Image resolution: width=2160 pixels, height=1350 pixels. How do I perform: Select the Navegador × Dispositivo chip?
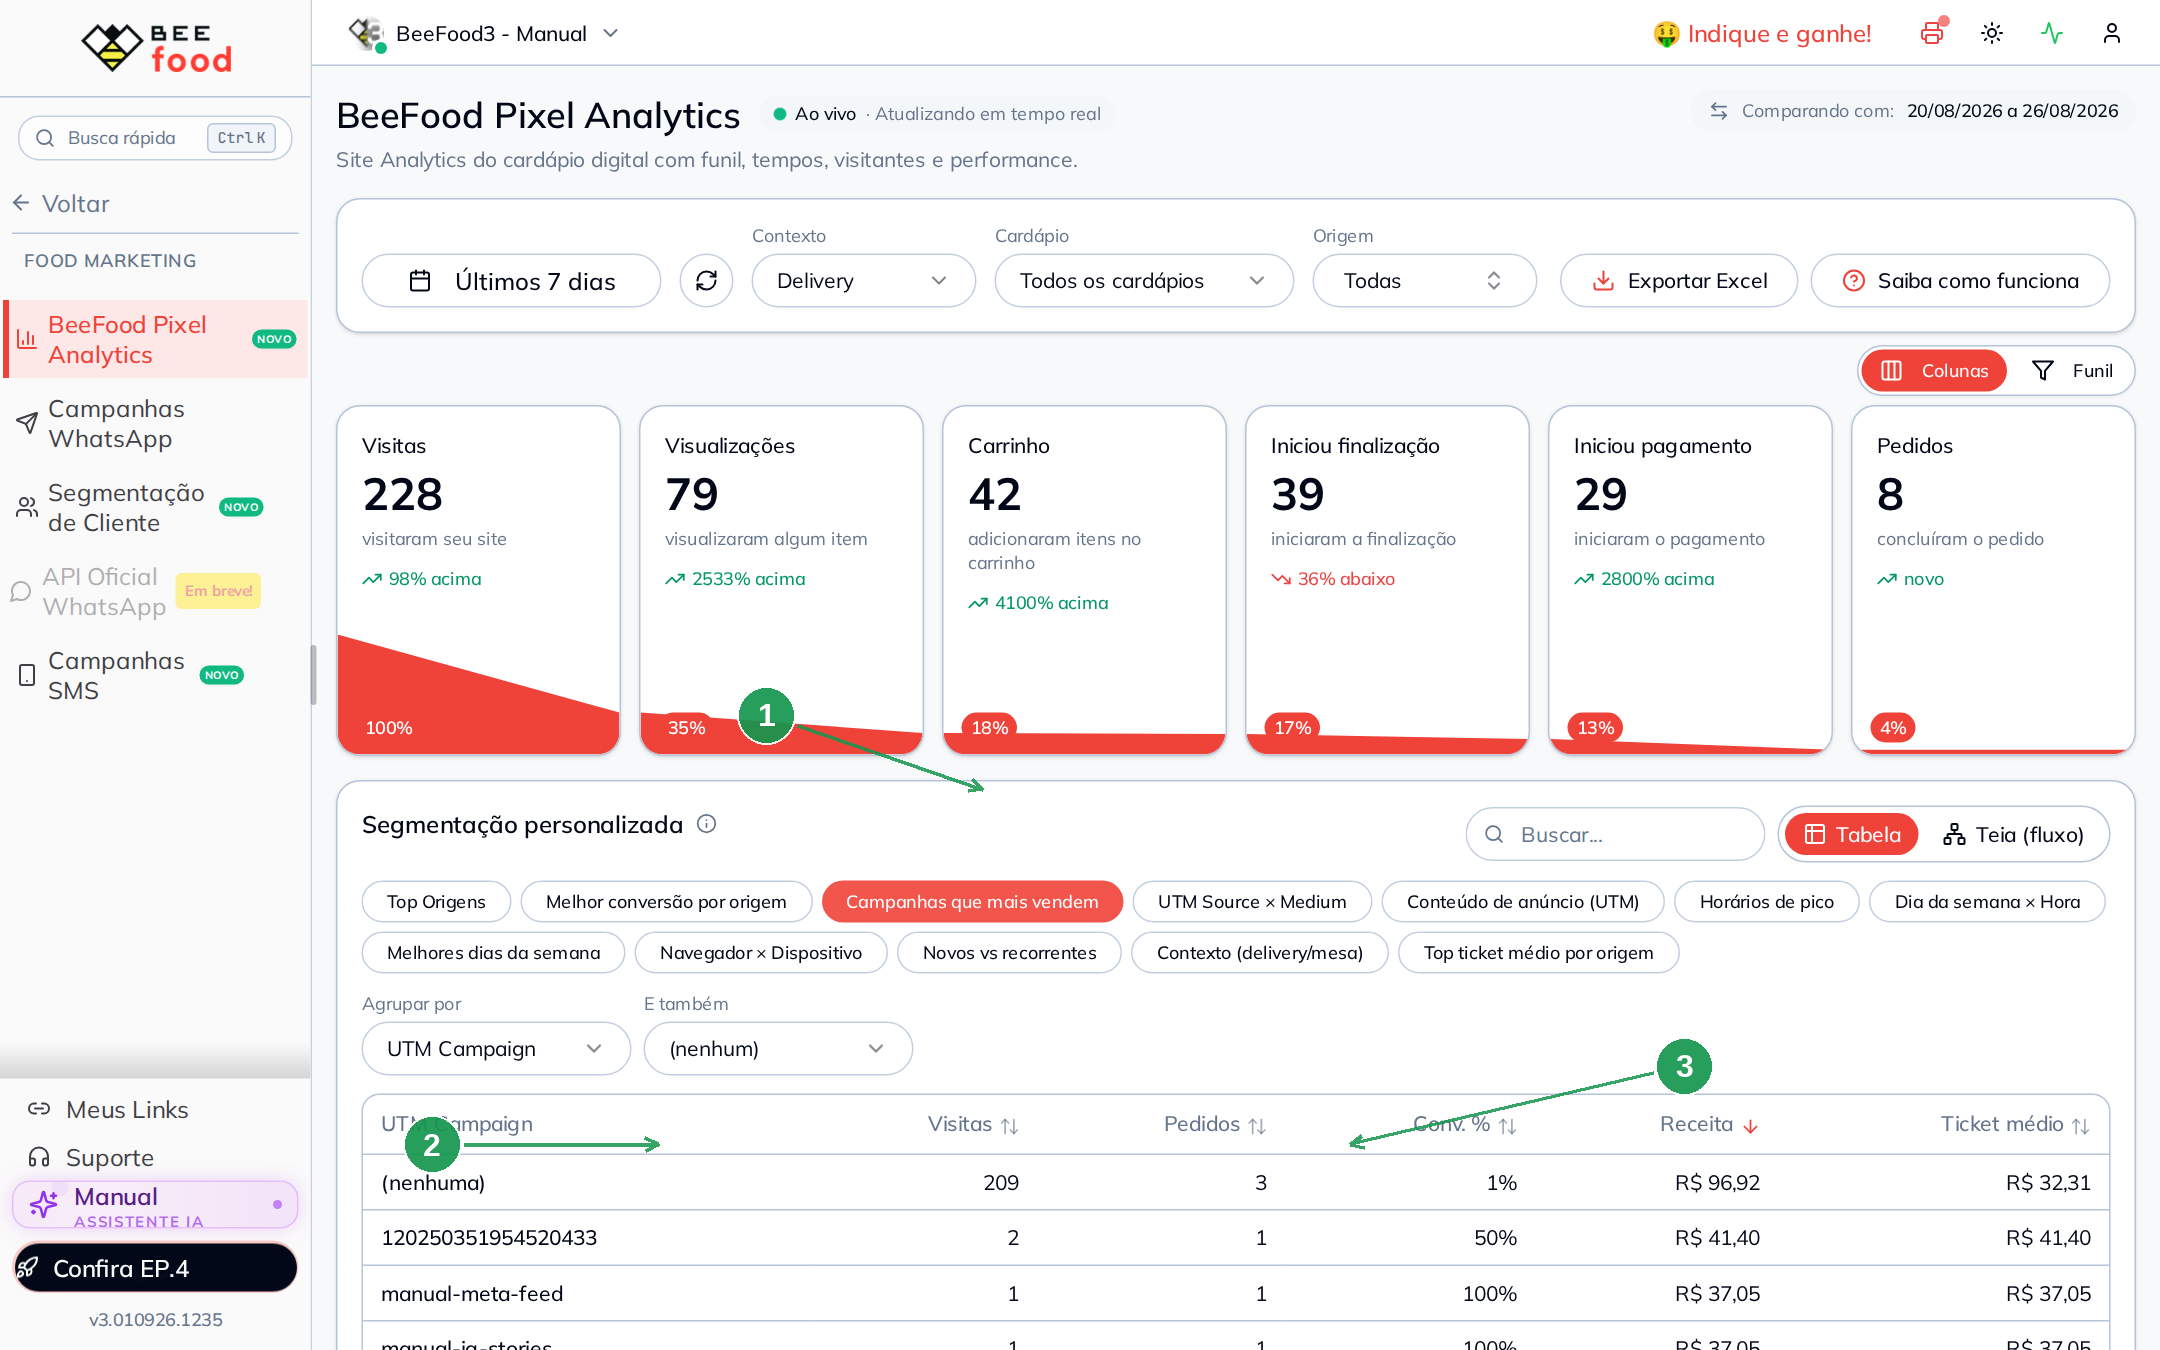[x=761, y=953]
